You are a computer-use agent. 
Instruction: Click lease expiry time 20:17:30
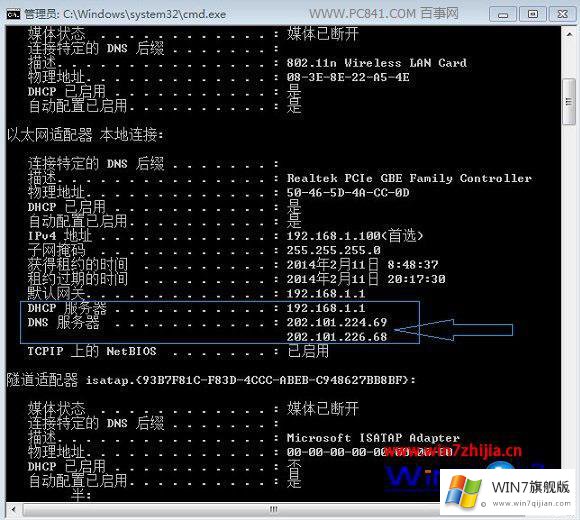coord(416,279)
